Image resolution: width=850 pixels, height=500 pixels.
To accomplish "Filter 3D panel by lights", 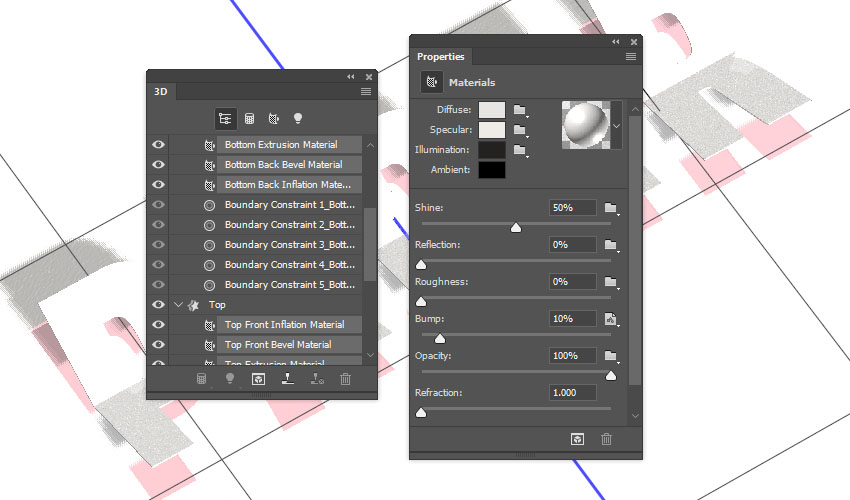I will pos(298,118).
